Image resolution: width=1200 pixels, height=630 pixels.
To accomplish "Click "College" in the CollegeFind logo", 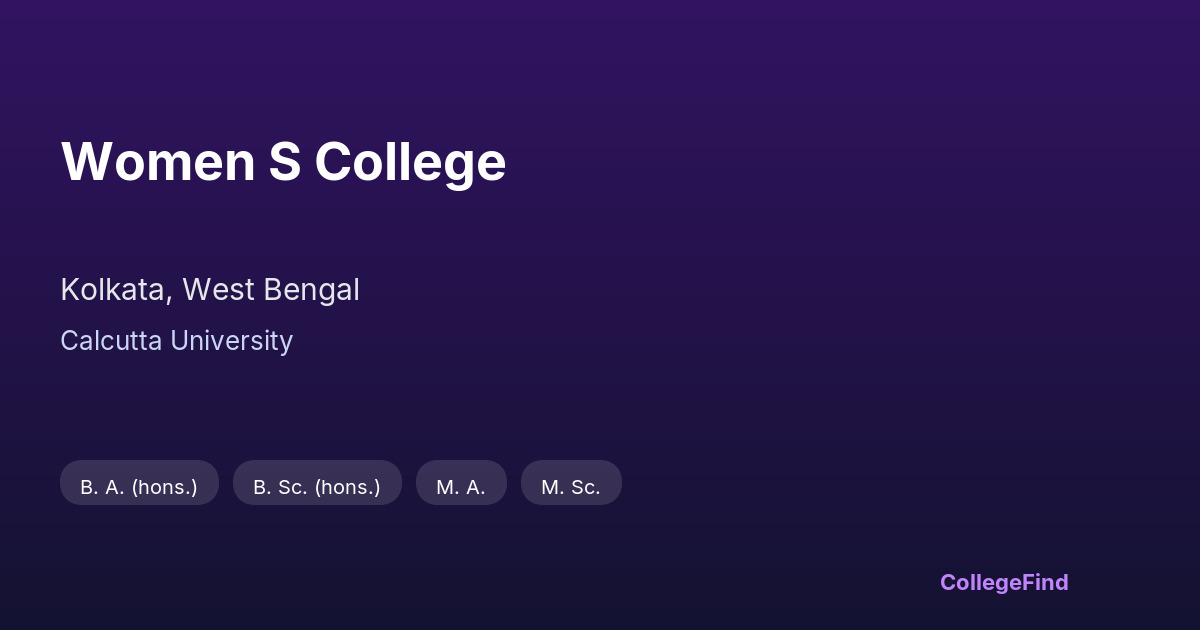I will (x=981, y=582).
